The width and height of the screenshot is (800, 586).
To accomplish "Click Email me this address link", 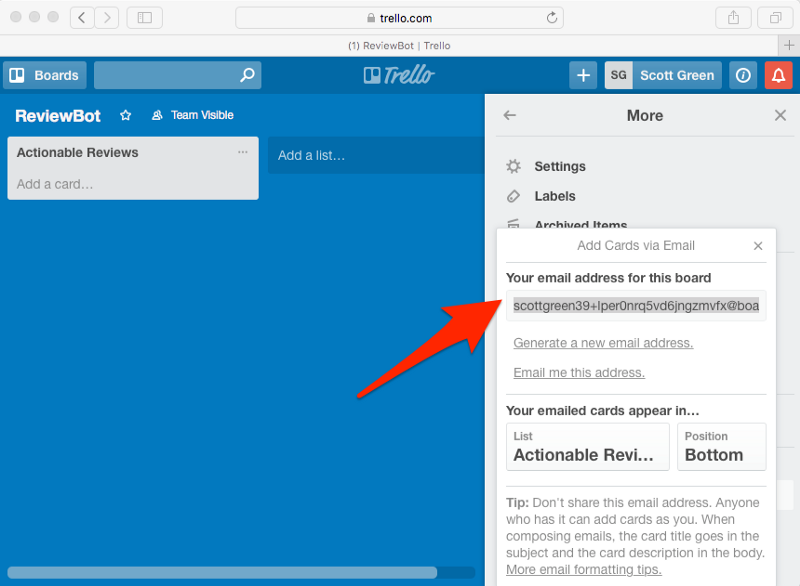I will pos(579,373).
